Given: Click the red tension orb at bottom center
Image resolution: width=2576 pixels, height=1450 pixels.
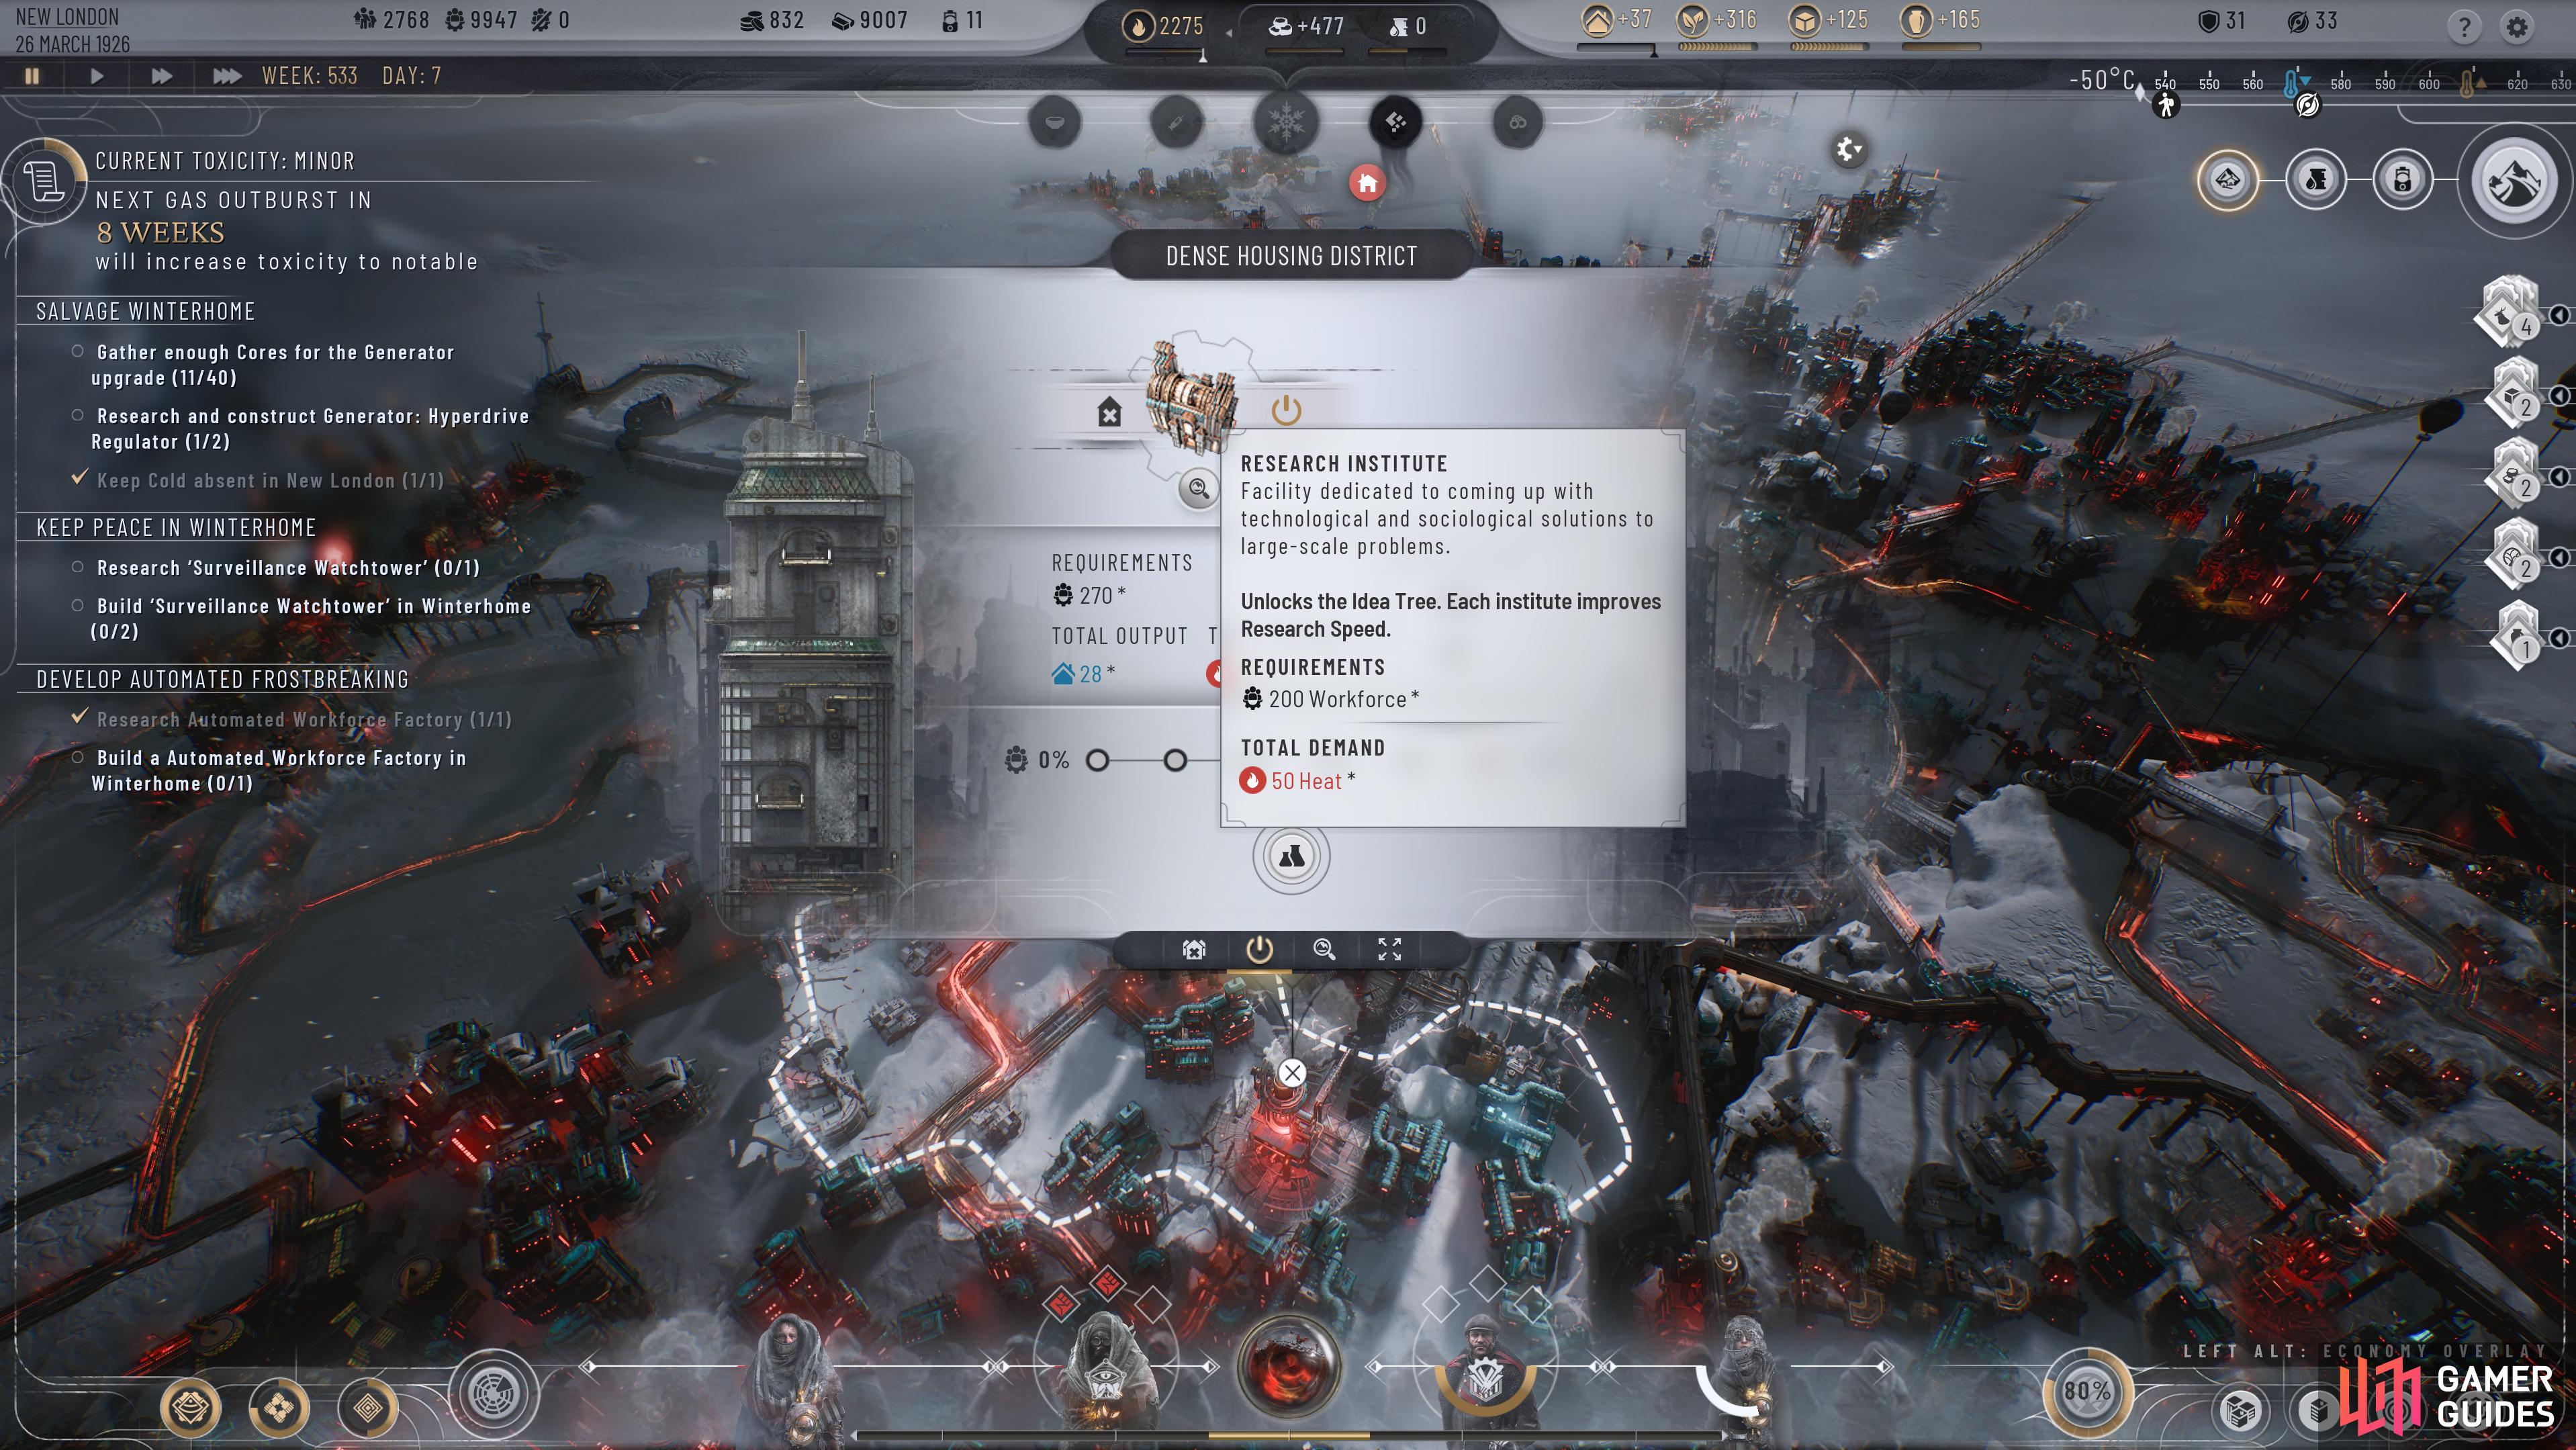Looking at the screenshot, I should coord(1288,1366).
